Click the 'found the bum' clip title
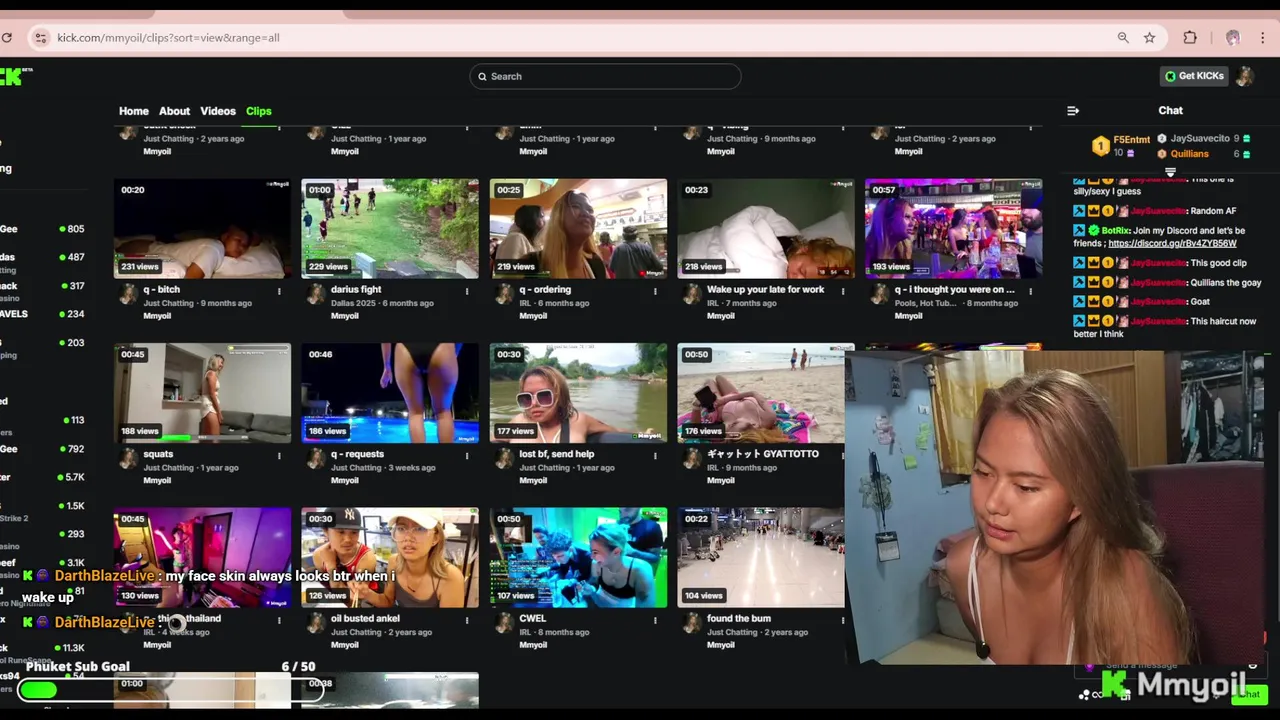 pyautogui.click(x=739, y=618)
